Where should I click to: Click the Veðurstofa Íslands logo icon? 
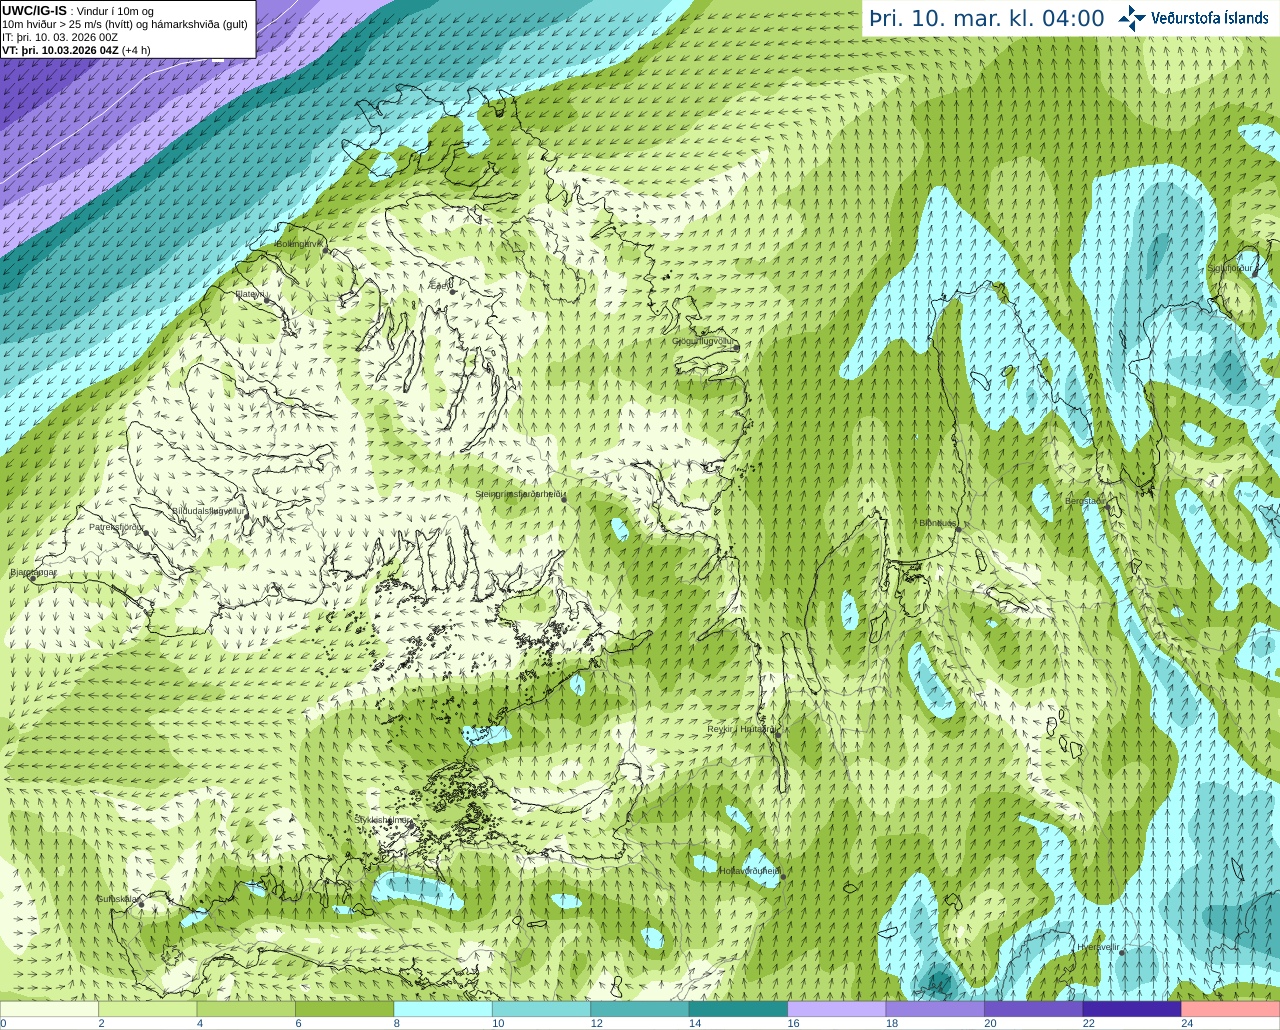tap(1131, 18)
